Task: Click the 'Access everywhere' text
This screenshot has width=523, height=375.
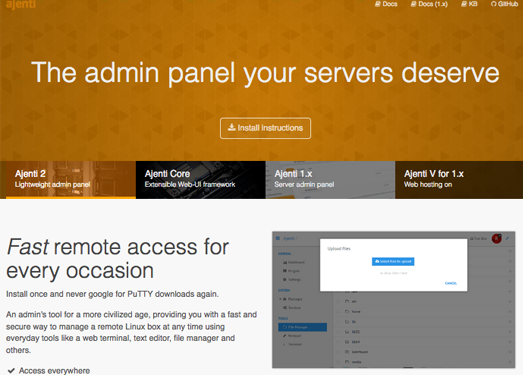Action: click(x=54, y=371)
